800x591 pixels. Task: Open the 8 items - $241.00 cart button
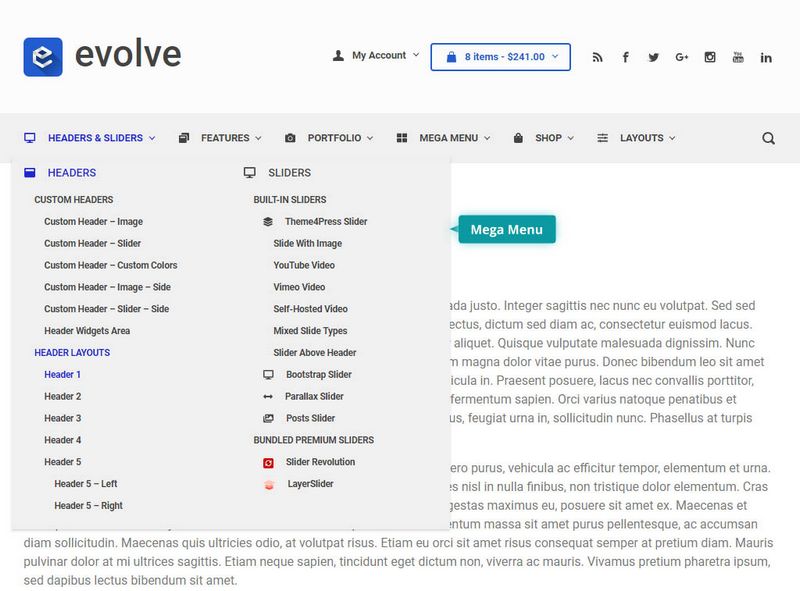pyautogui.click(x=501, y=57)
